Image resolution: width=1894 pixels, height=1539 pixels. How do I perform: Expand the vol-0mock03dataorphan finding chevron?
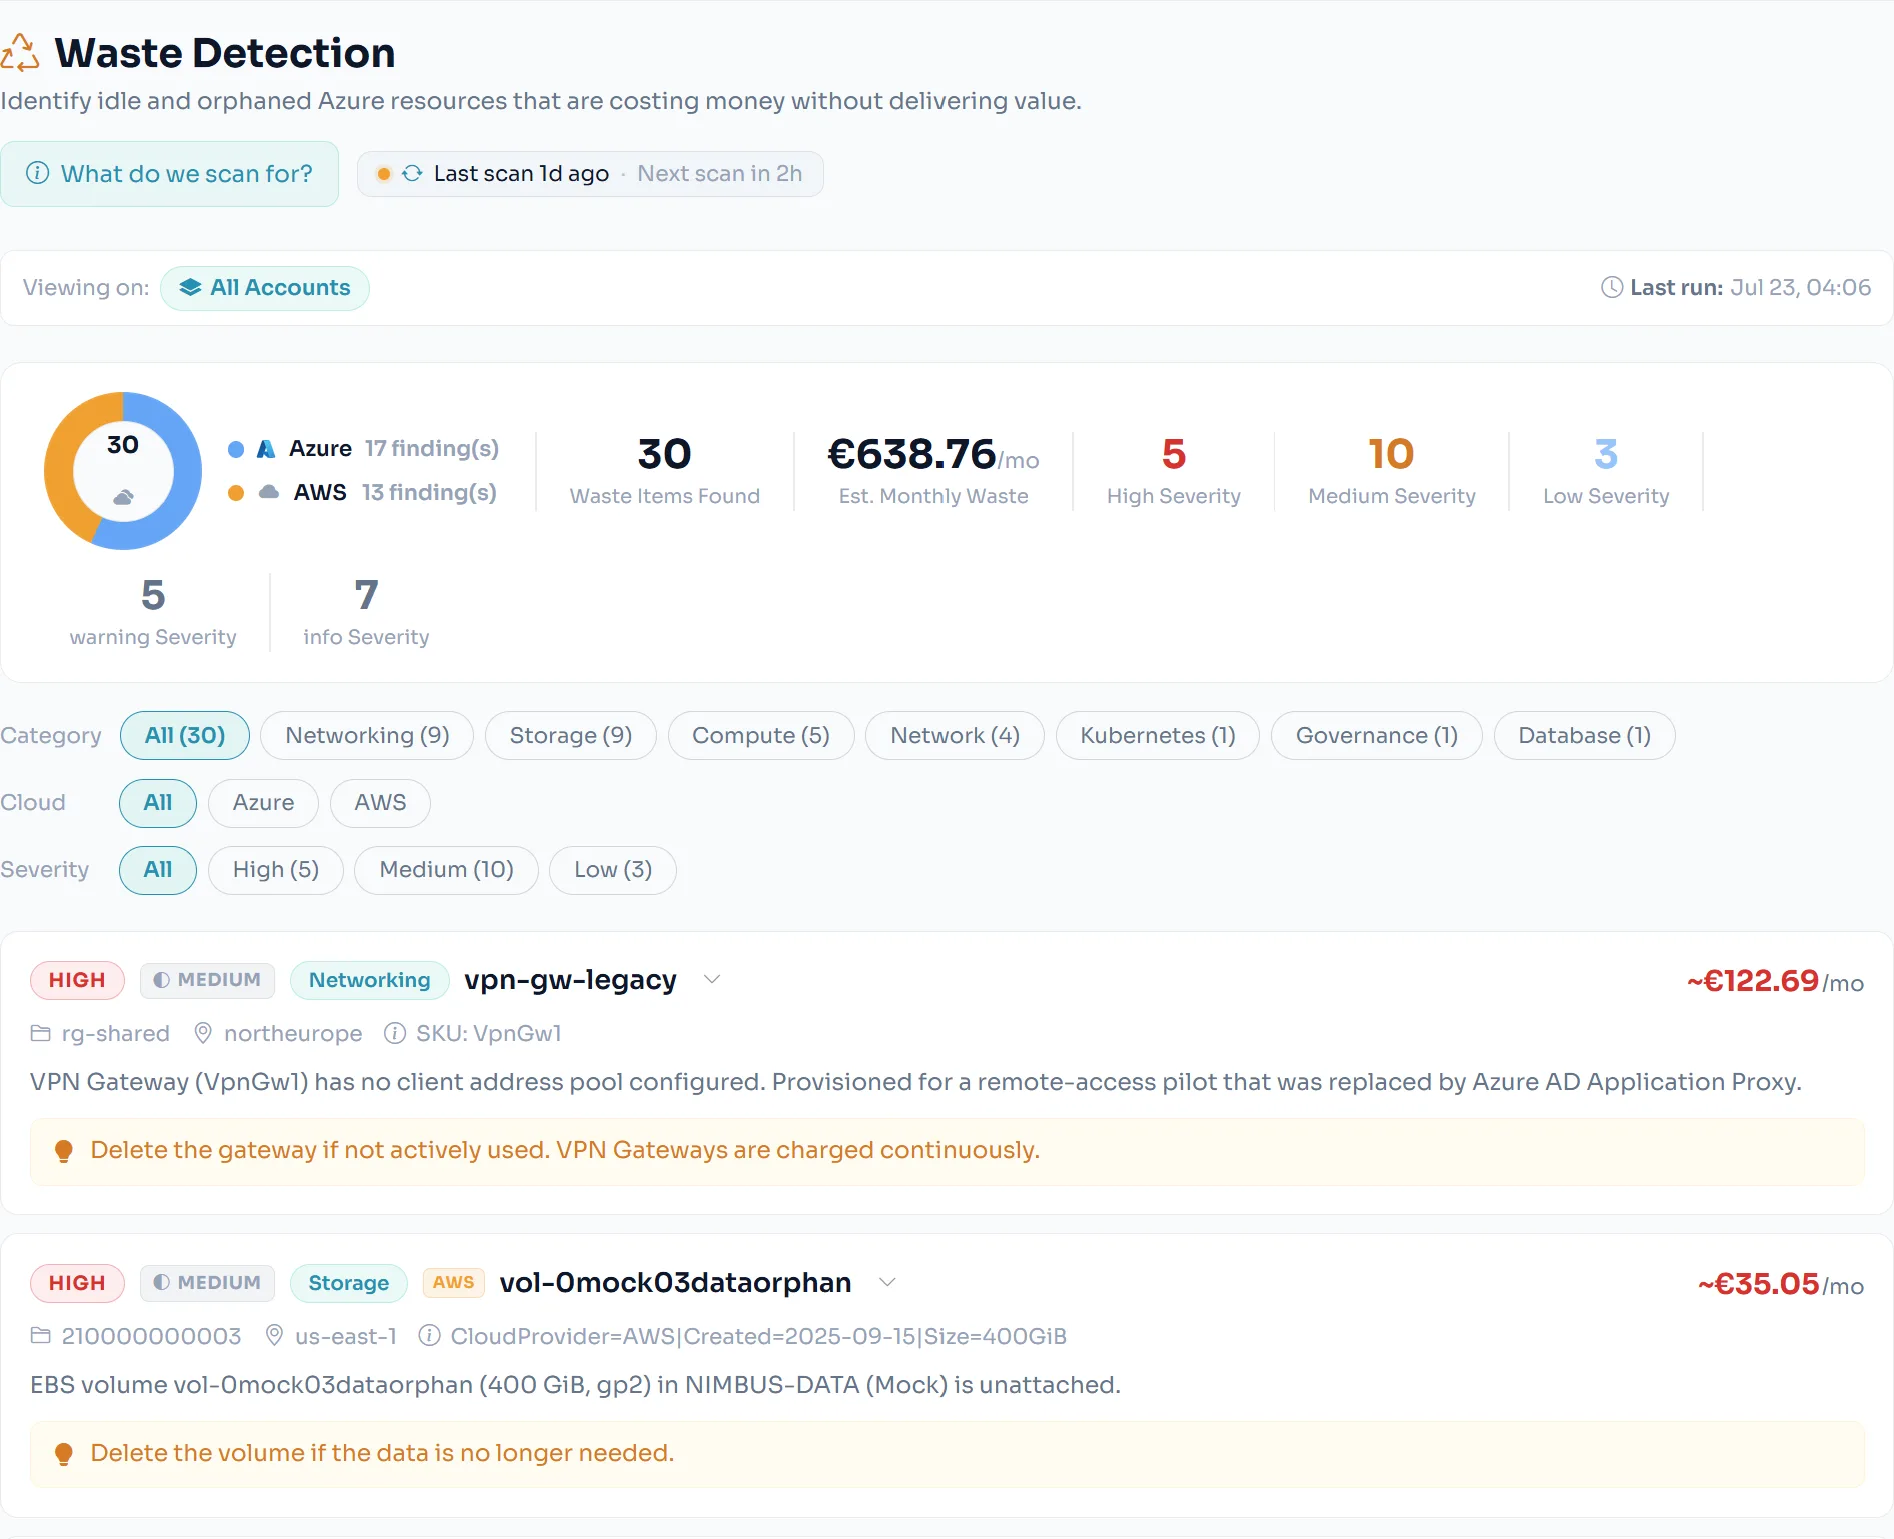pos(887,1282)
